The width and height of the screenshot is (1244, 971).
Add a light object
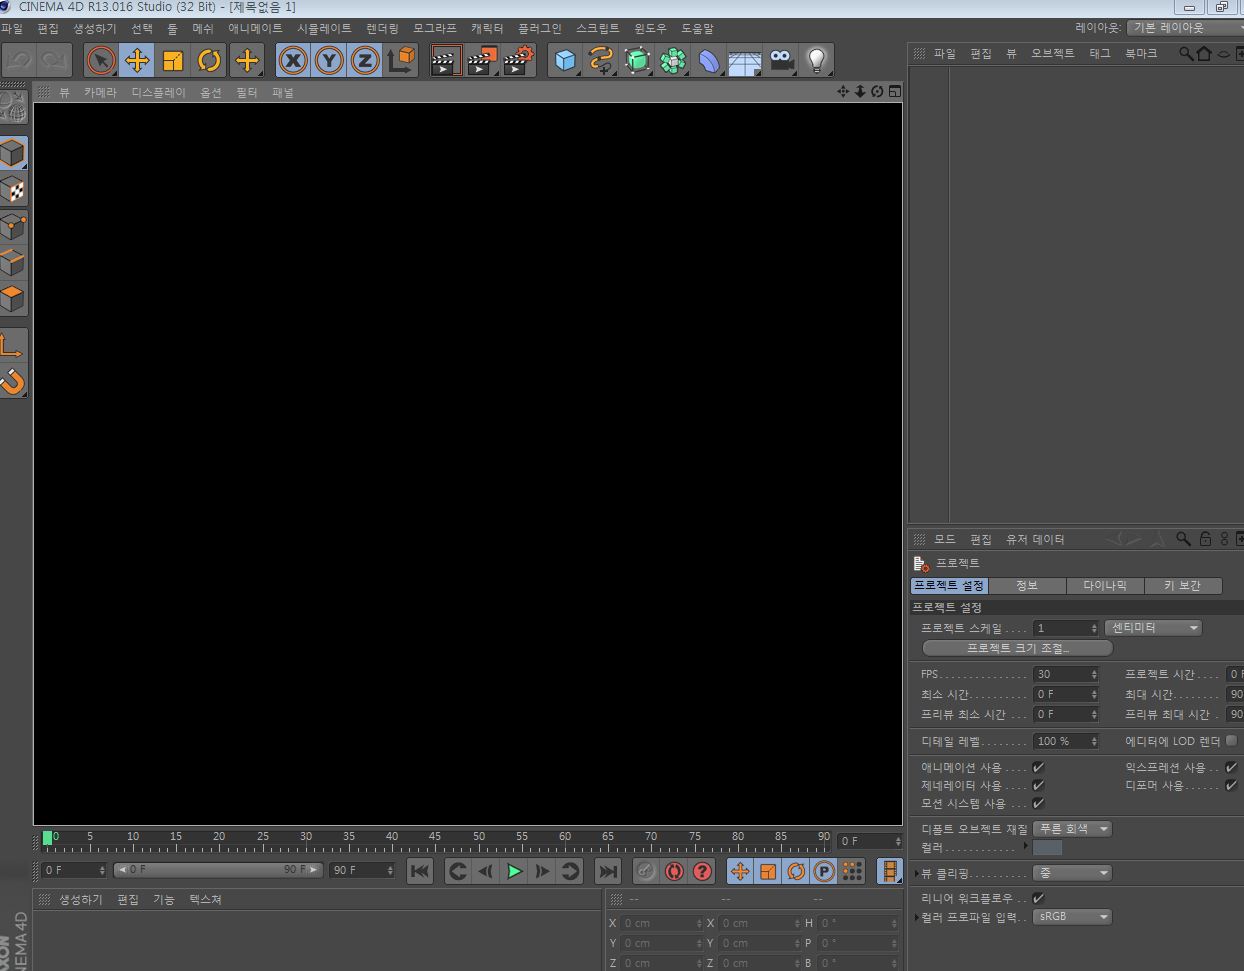pyautogui.click(x=817, y=61)
